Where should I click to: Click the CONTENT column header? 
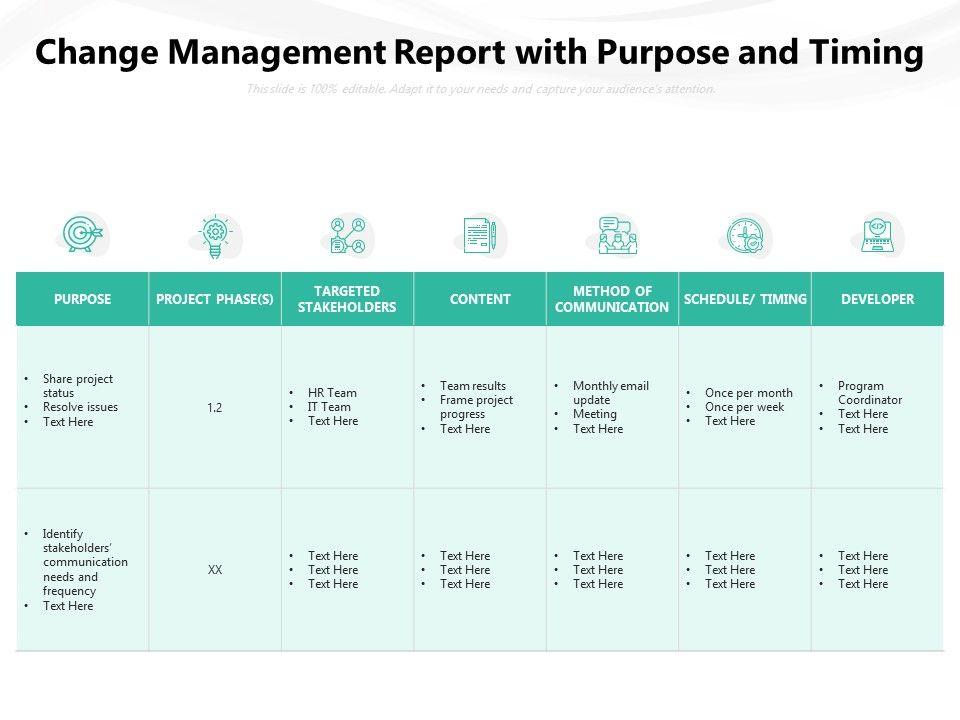(480, 299)
